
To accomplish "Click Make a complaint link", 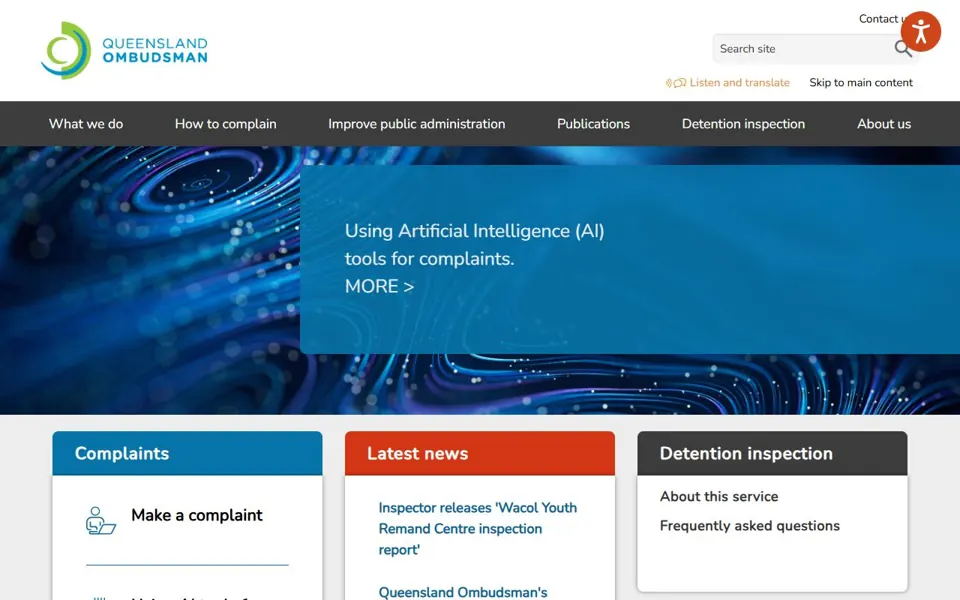I will (x=197, y=516).
